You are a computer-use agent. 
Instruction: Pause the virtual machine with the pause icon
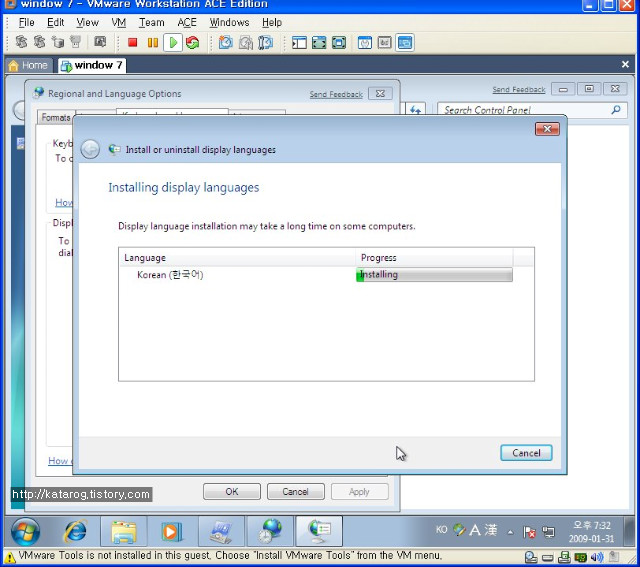[x=153, y=42]
